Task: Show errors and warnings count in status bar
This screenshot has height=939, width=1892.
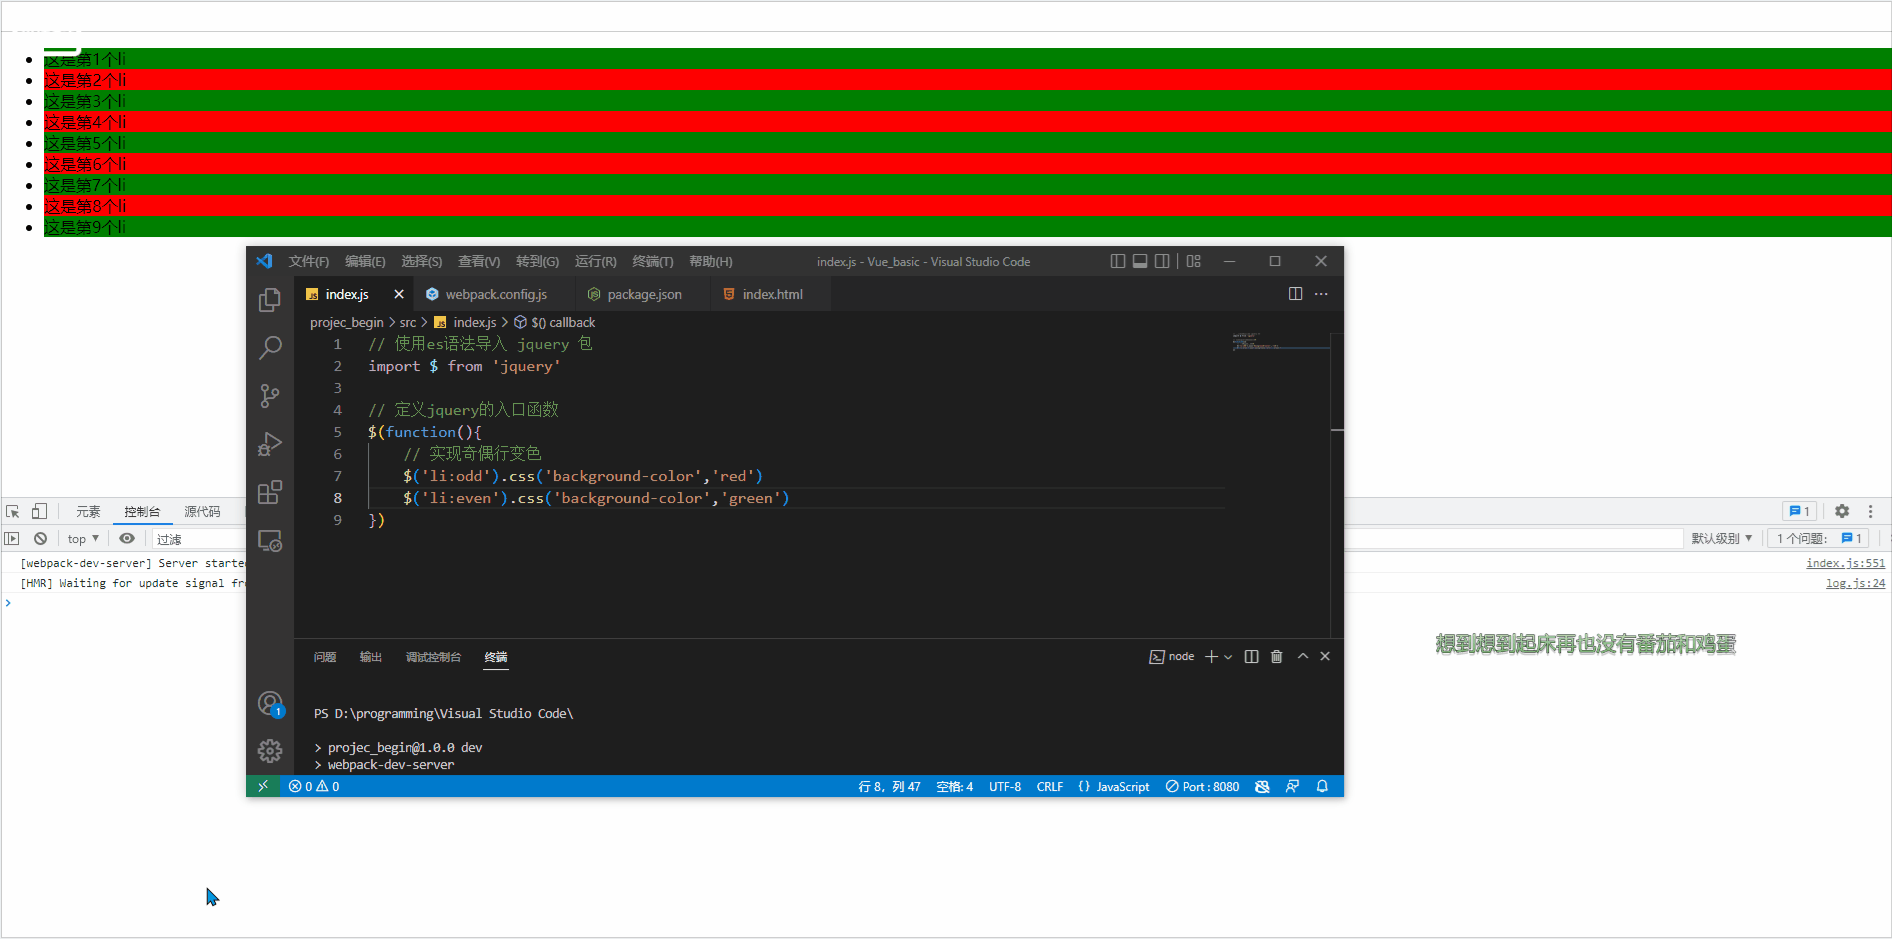Action: click(314, 787)
